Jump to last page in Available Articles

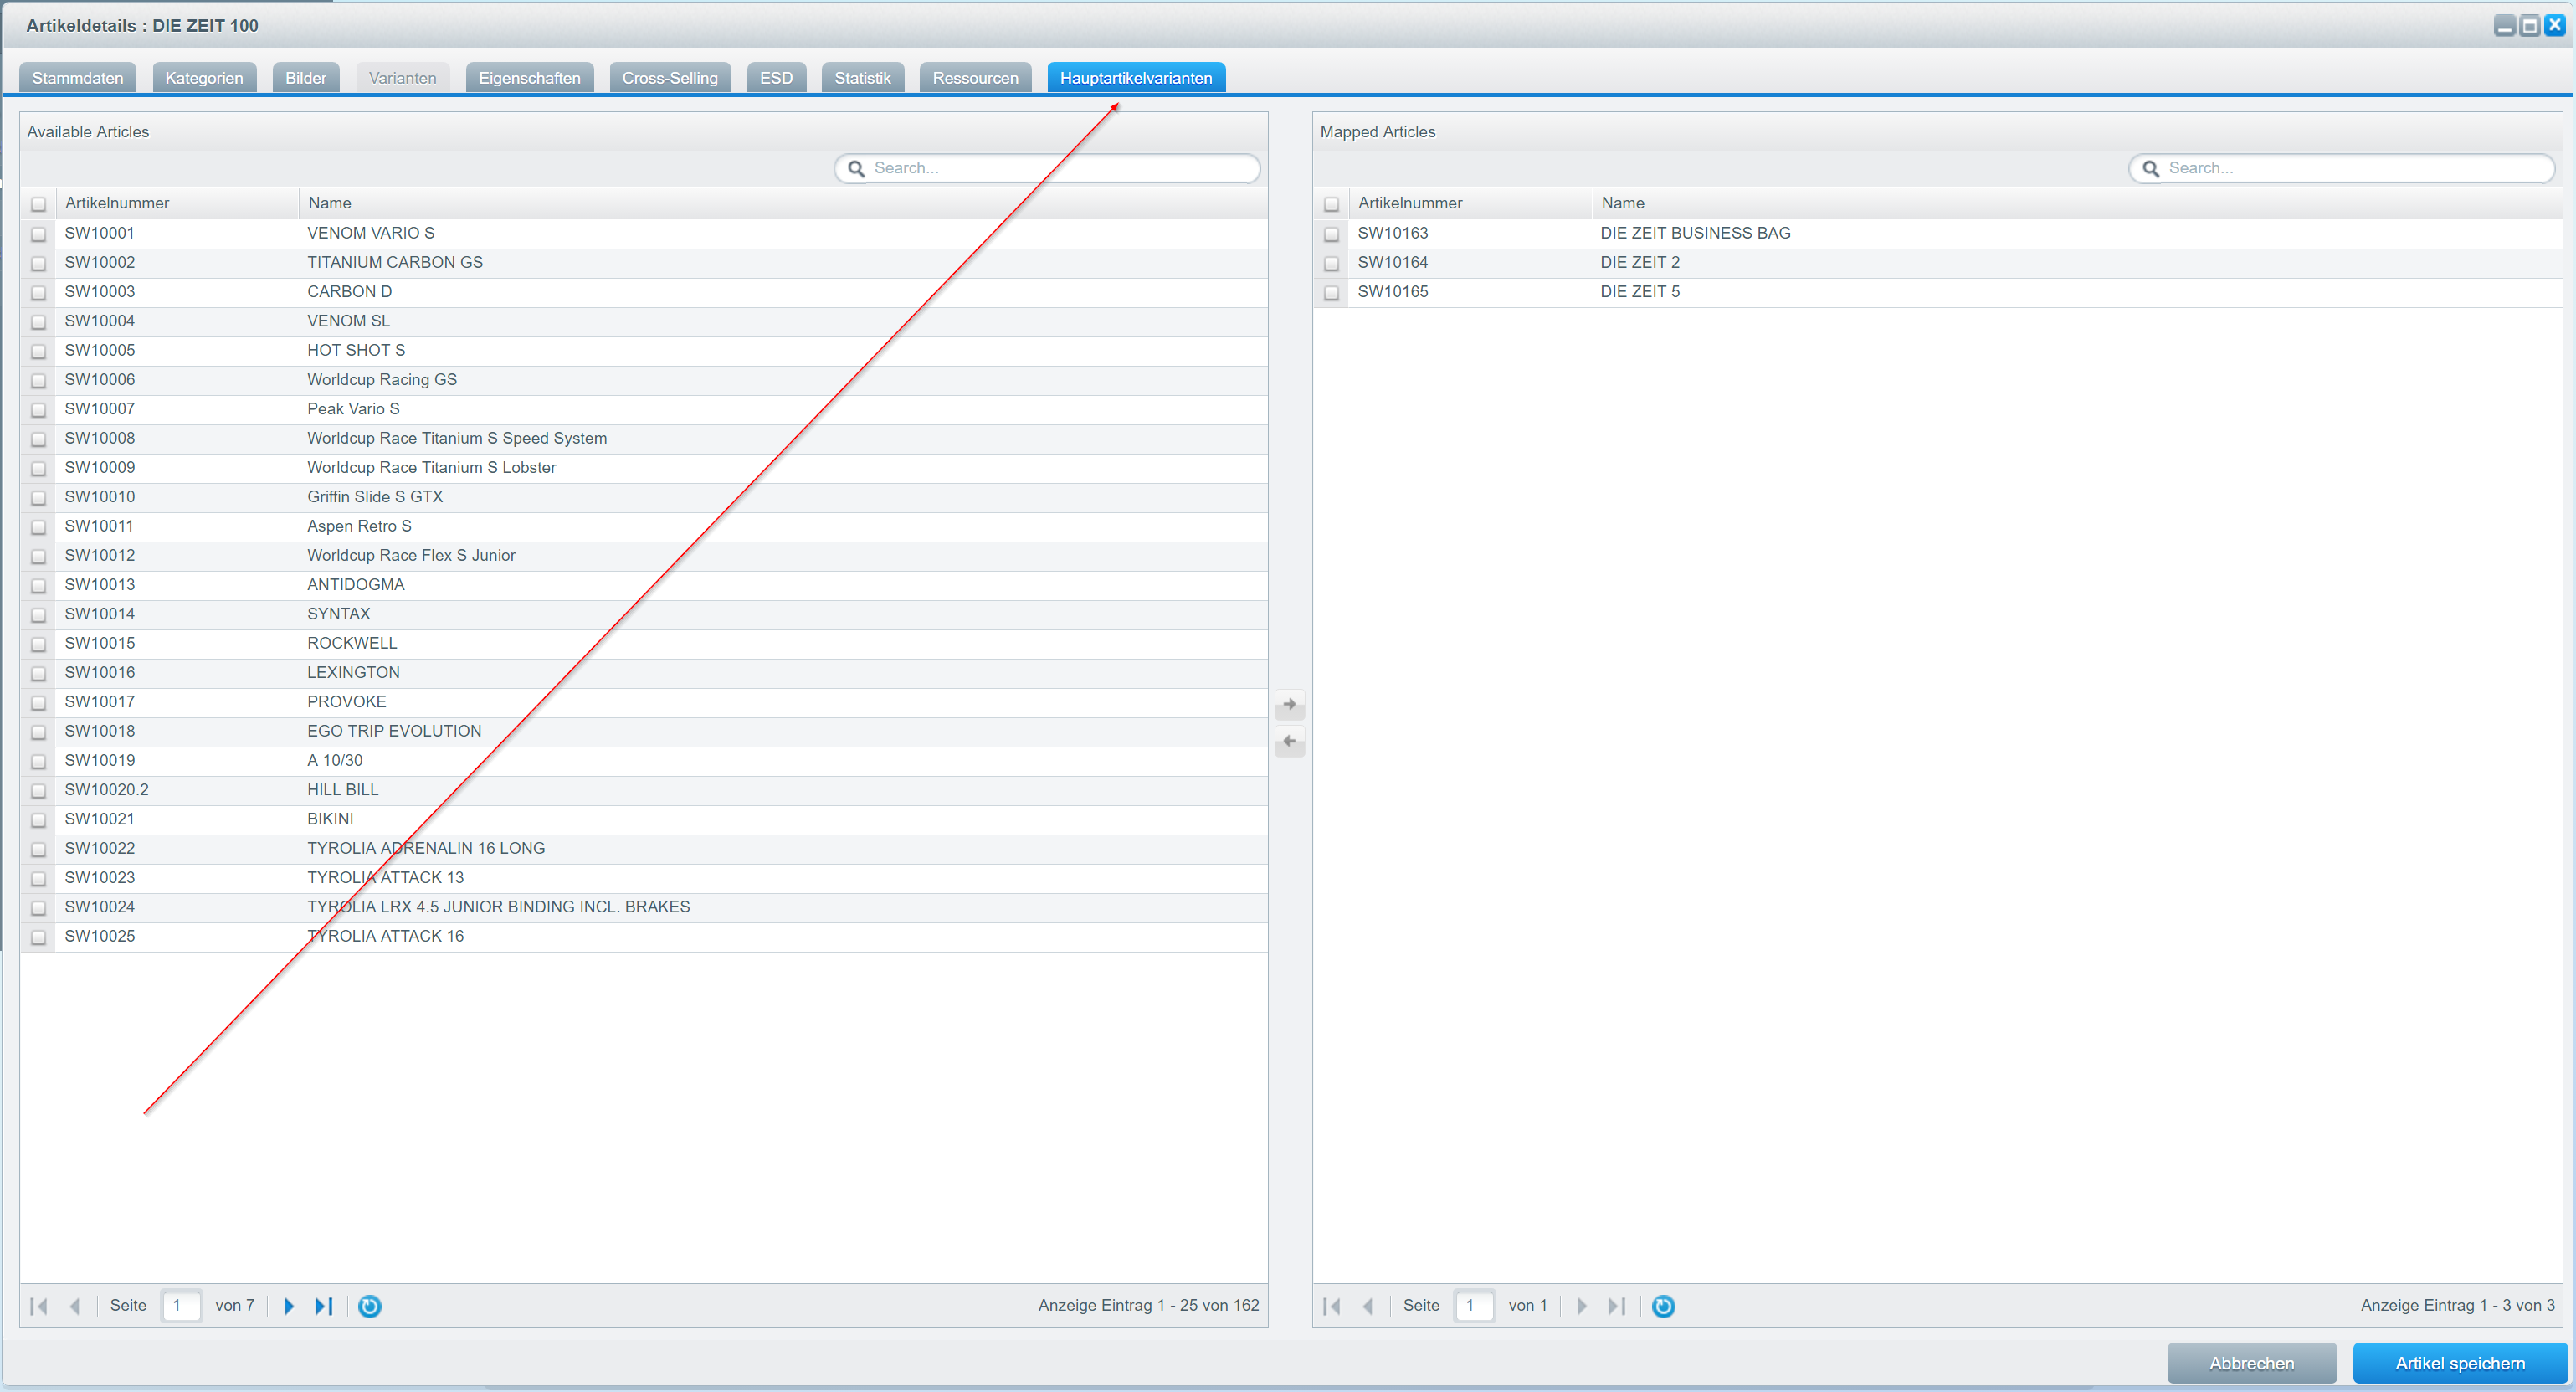[x=323, y=1306]
